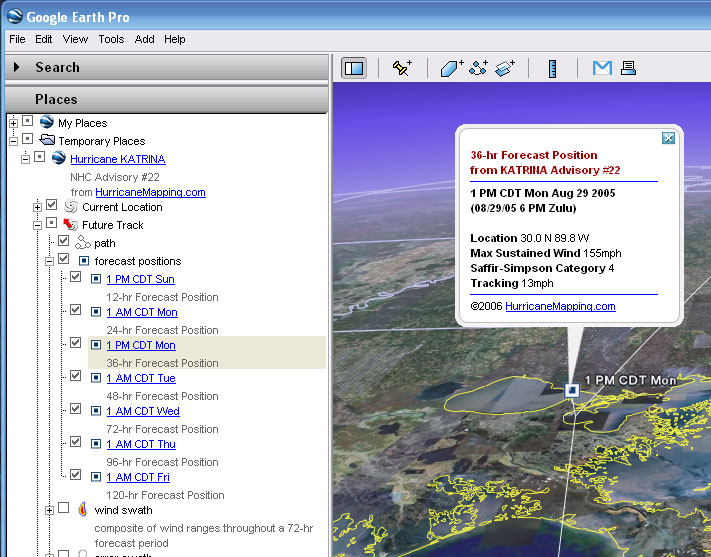711x557 pixels.
Task: Click the Current Location hurricane swirl icon
Action: [x=71, y=206]
